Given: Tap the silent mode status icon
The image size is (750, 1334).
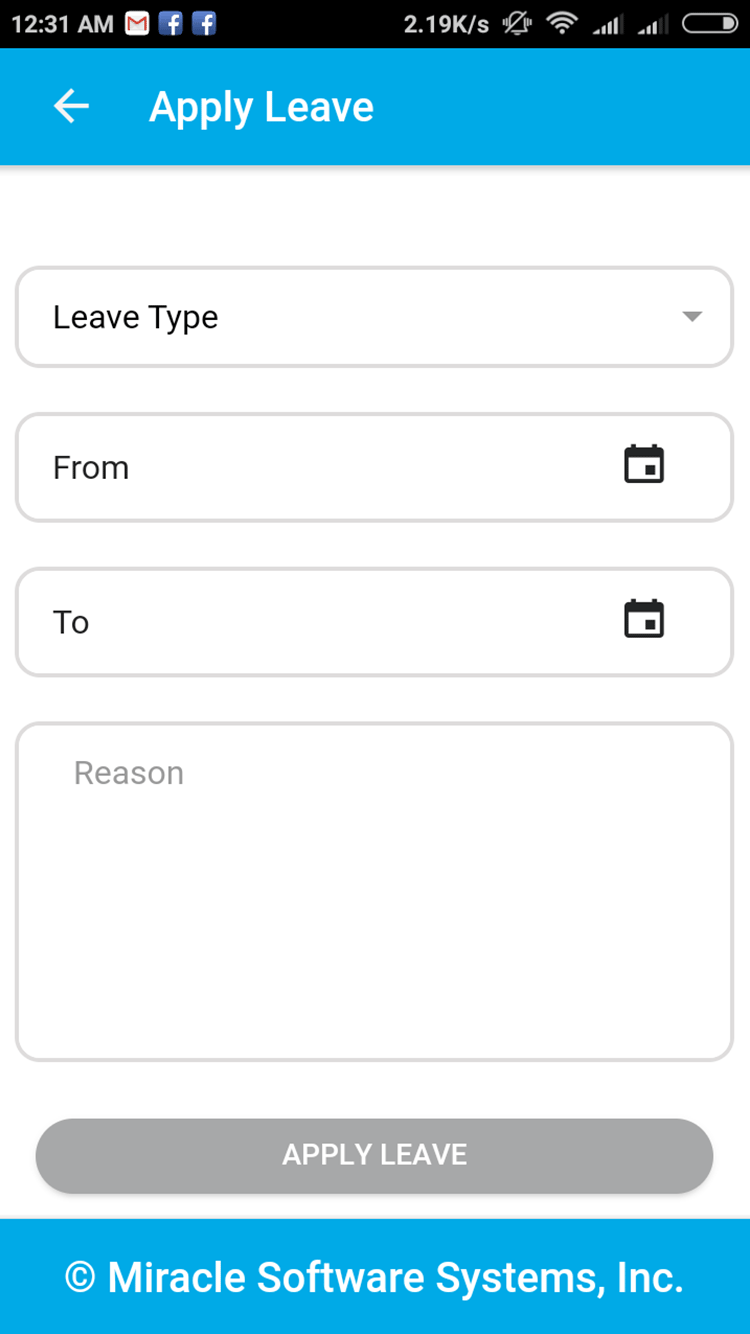Looking at the screenshot, I should [517, 24].
